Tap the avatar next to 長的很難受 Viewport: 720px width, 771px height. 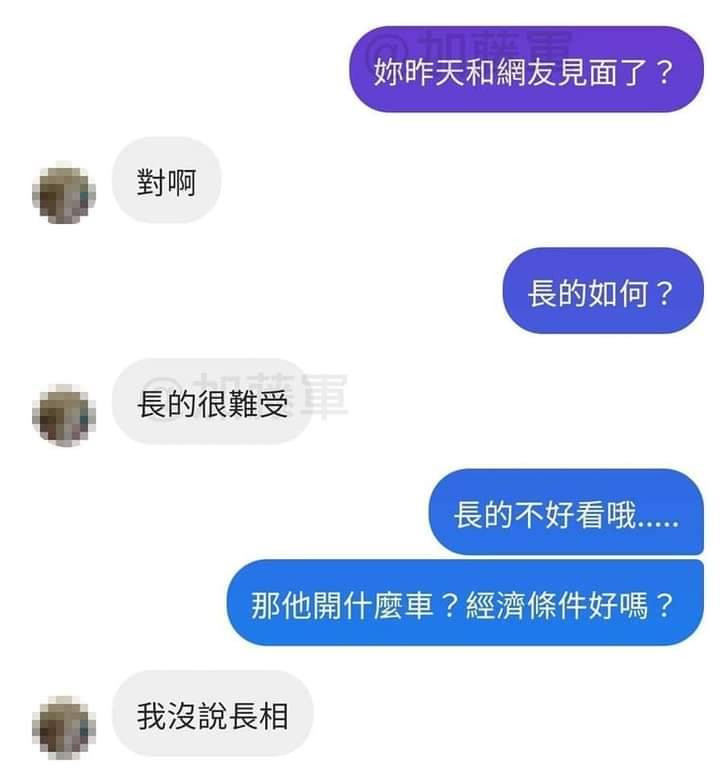tap(63, 415)
